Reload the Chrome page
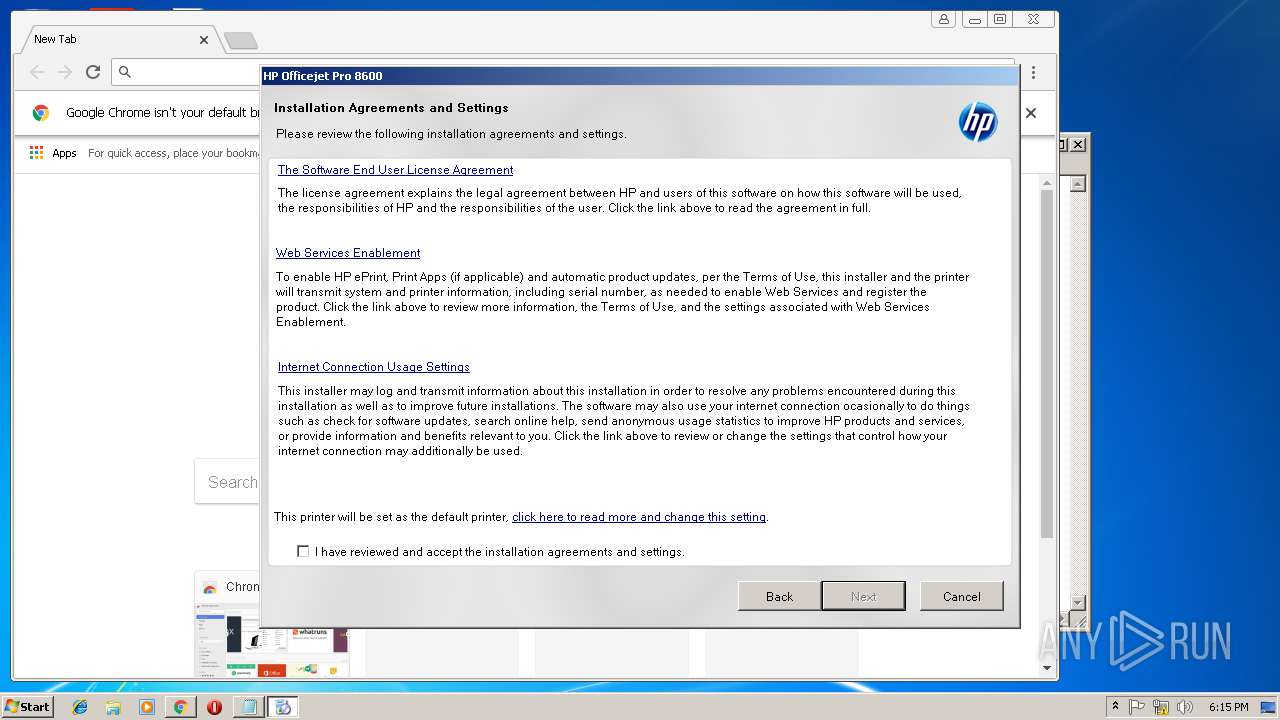1280x720 pixels. [93, 72]
